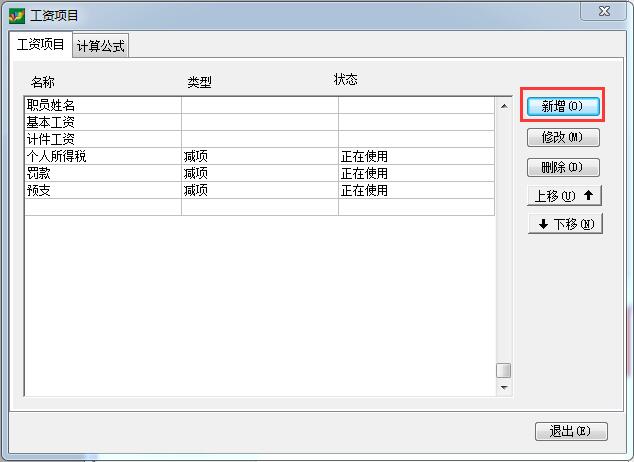634x462 pixels.
Task: Switch to the 计算公式 tab
Action: (x=101, y=46)
